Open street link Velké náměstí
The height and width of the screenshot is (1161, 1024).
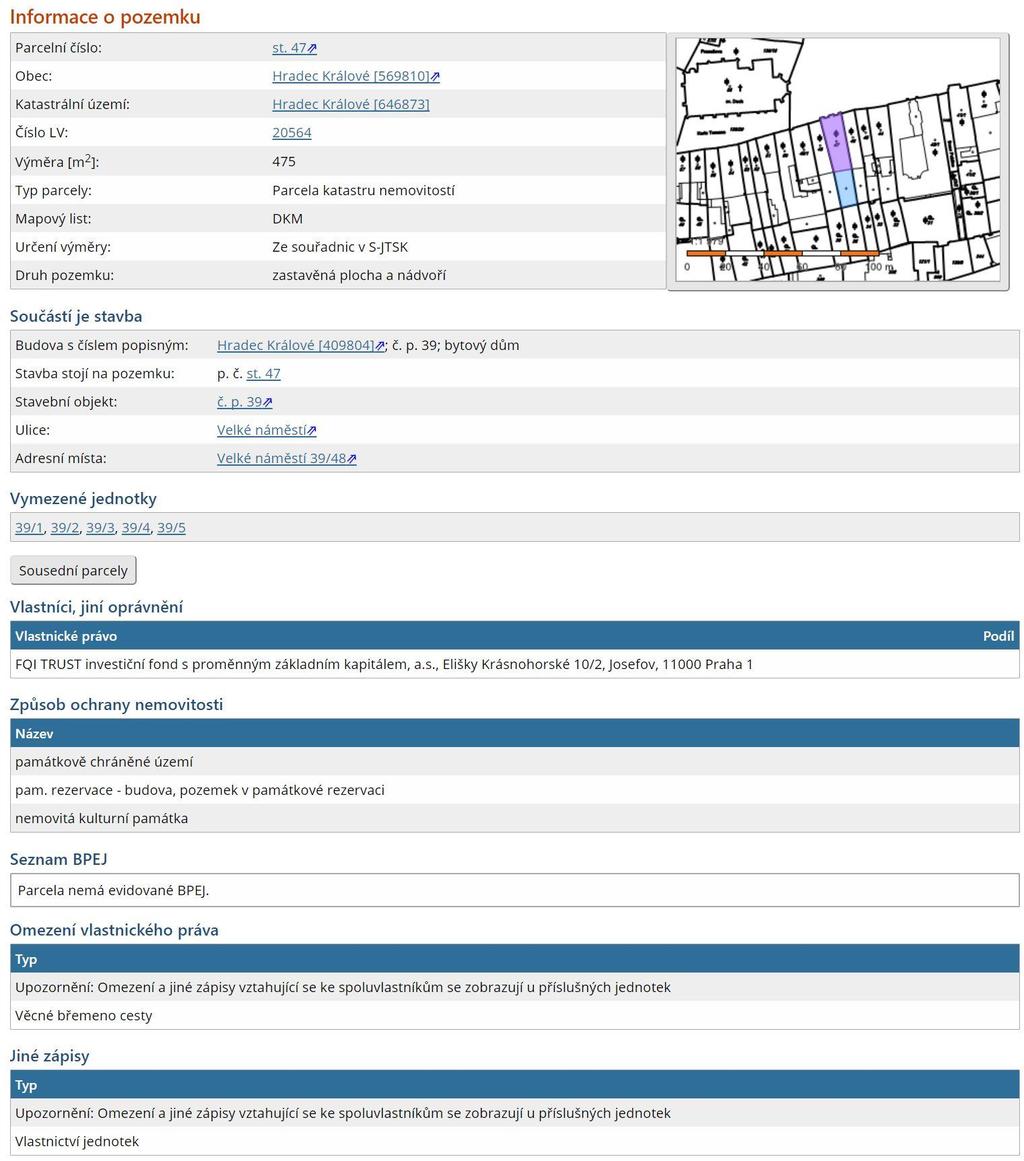(x=261, y=430)
